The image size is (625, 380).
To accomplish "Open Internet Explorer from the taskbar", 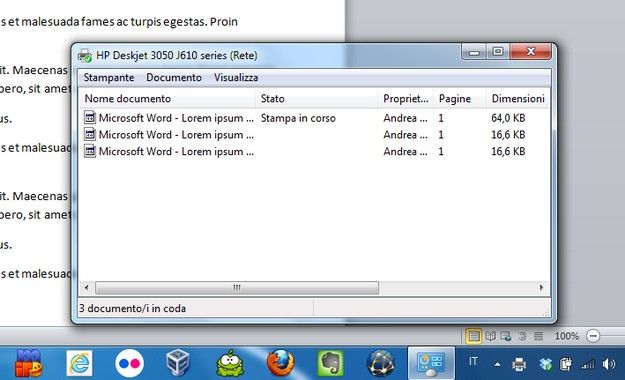I will [79, 363].
